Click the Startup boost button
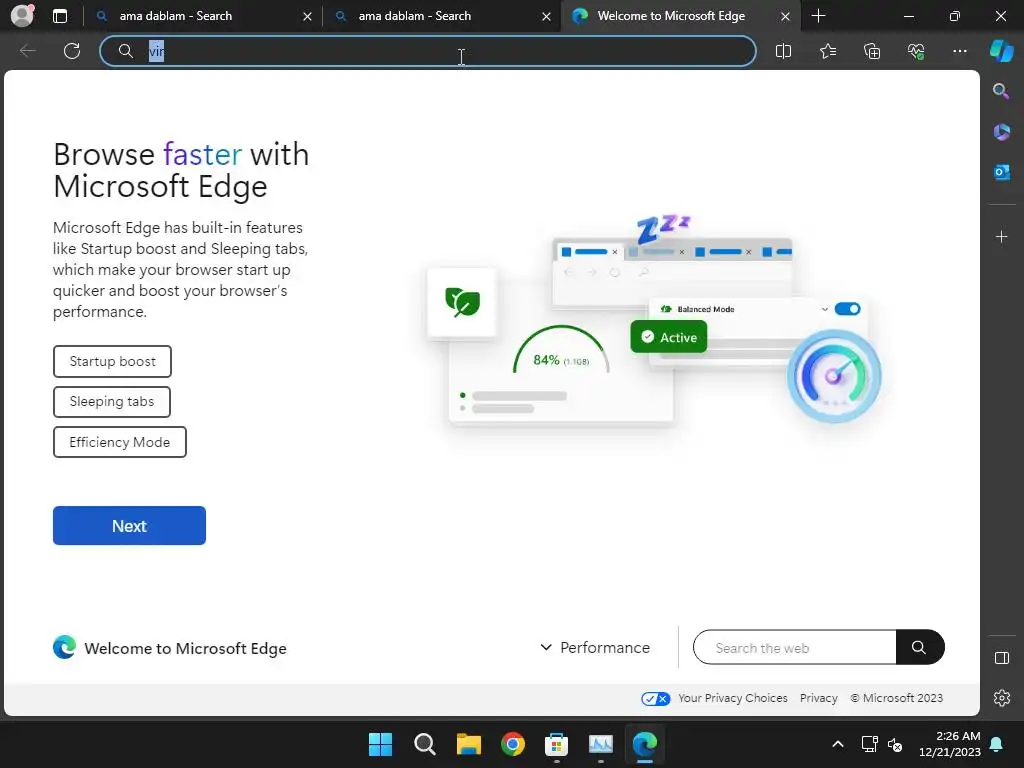Screen dimensions: 1024x768 [x=112, y=361]
